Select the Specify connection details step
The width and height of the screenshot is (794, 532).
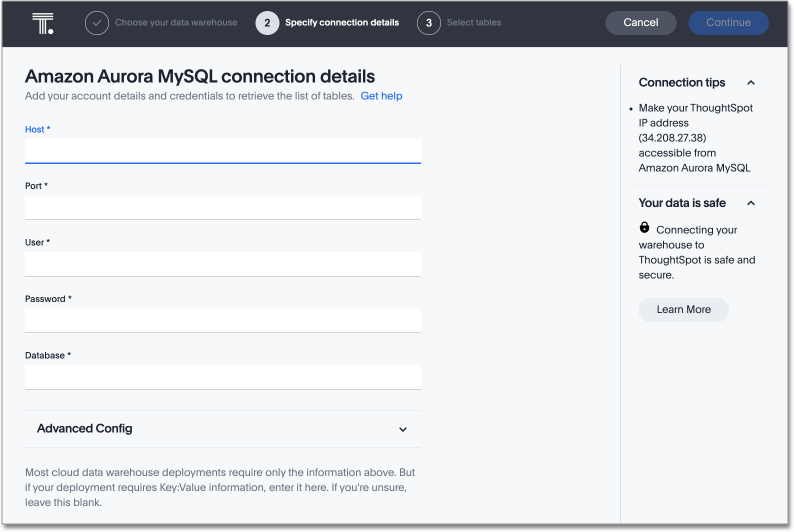341,23
